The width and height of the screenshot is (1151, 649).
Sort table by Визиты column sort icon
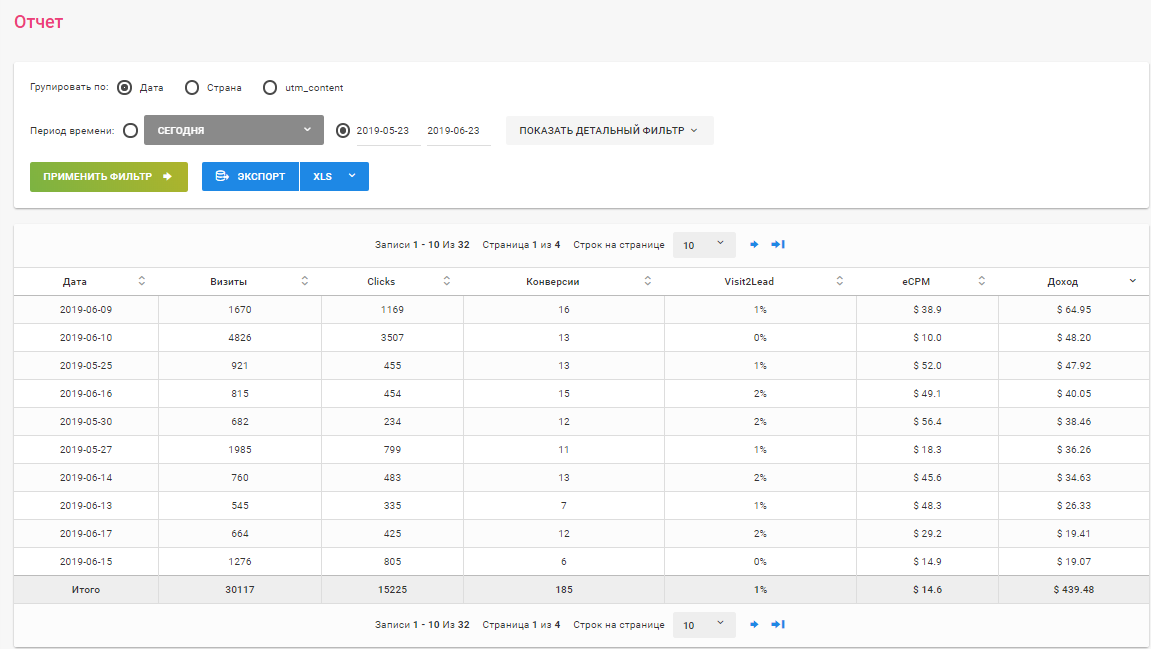point(305,281)
